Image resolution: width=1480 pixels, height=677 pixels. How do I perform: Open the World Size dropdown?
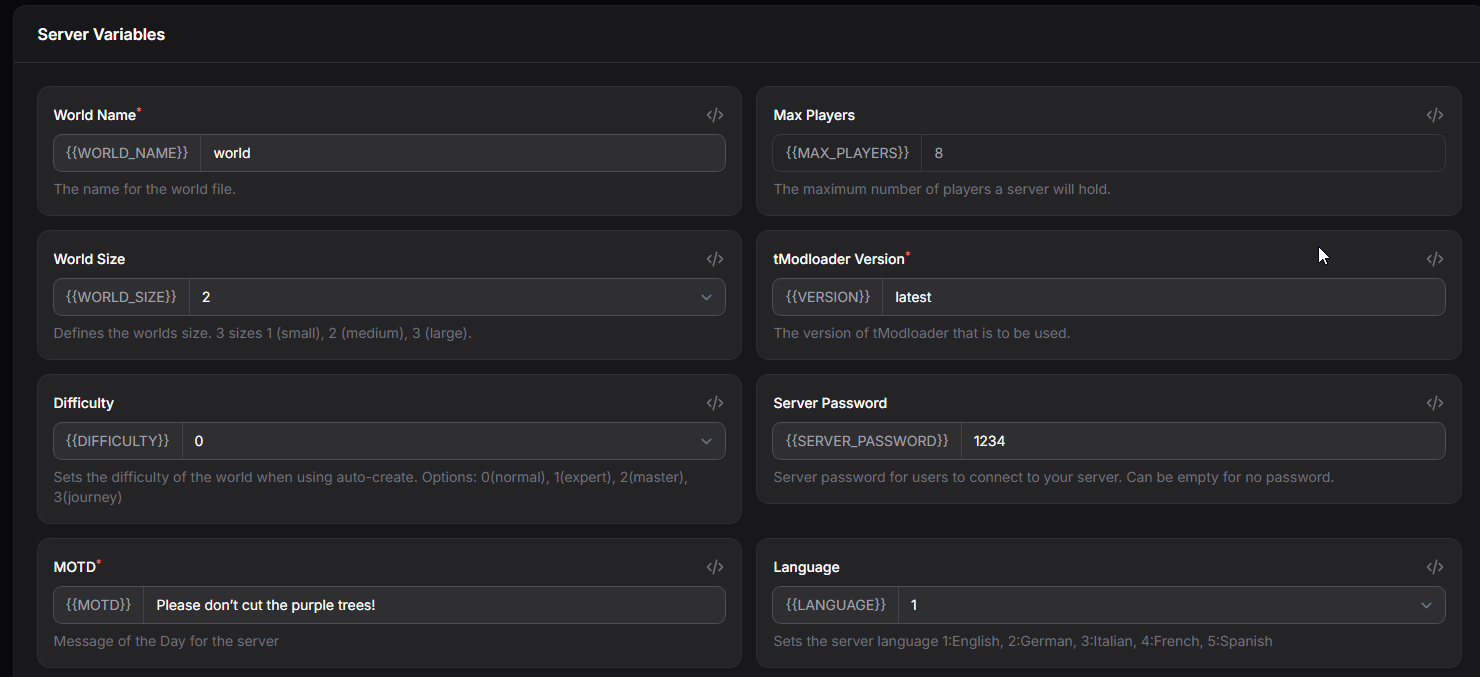coord(456,297)
